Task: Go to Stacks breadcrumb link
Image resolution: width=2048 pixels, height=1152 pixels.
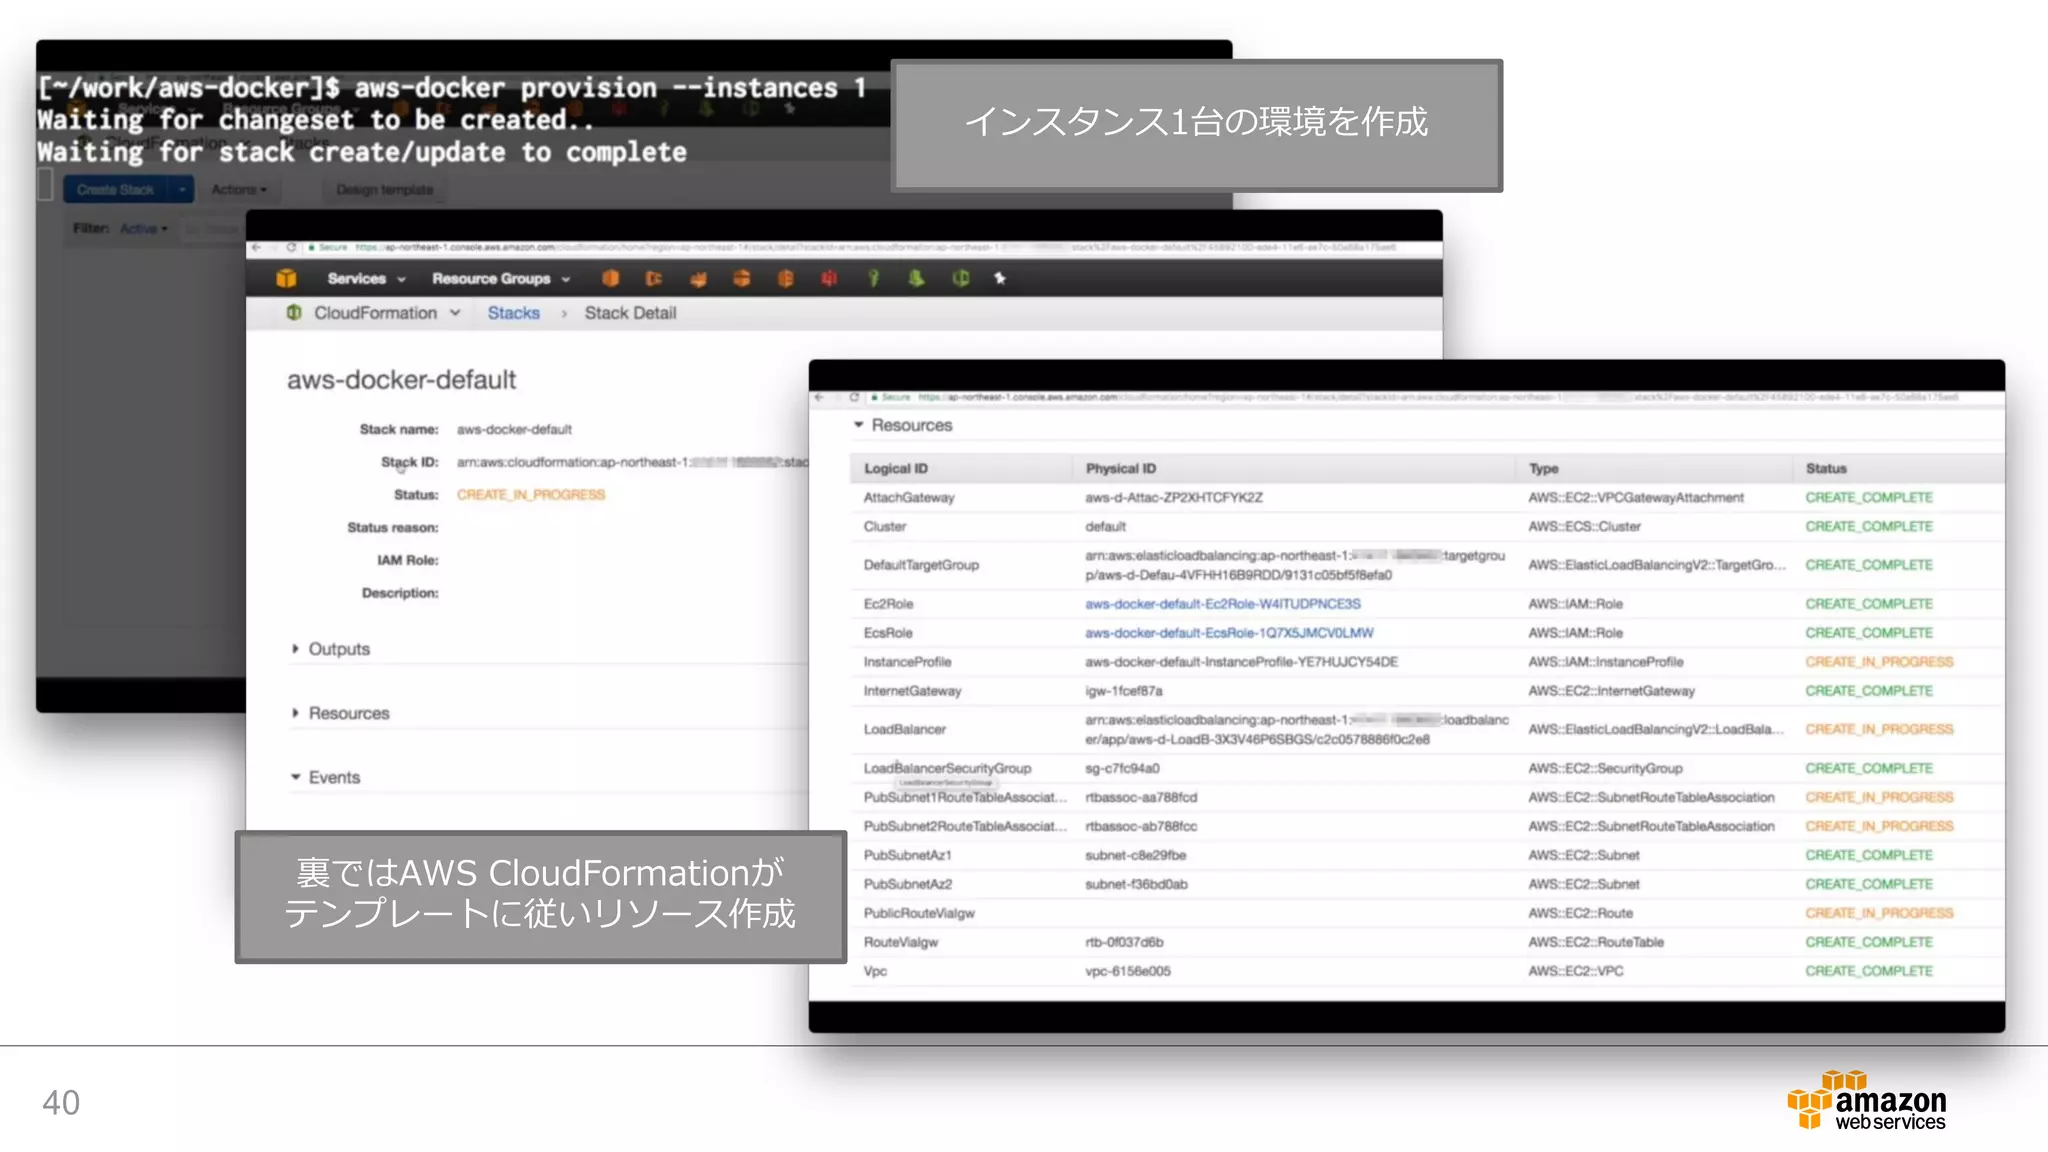Action: point(513,313)
